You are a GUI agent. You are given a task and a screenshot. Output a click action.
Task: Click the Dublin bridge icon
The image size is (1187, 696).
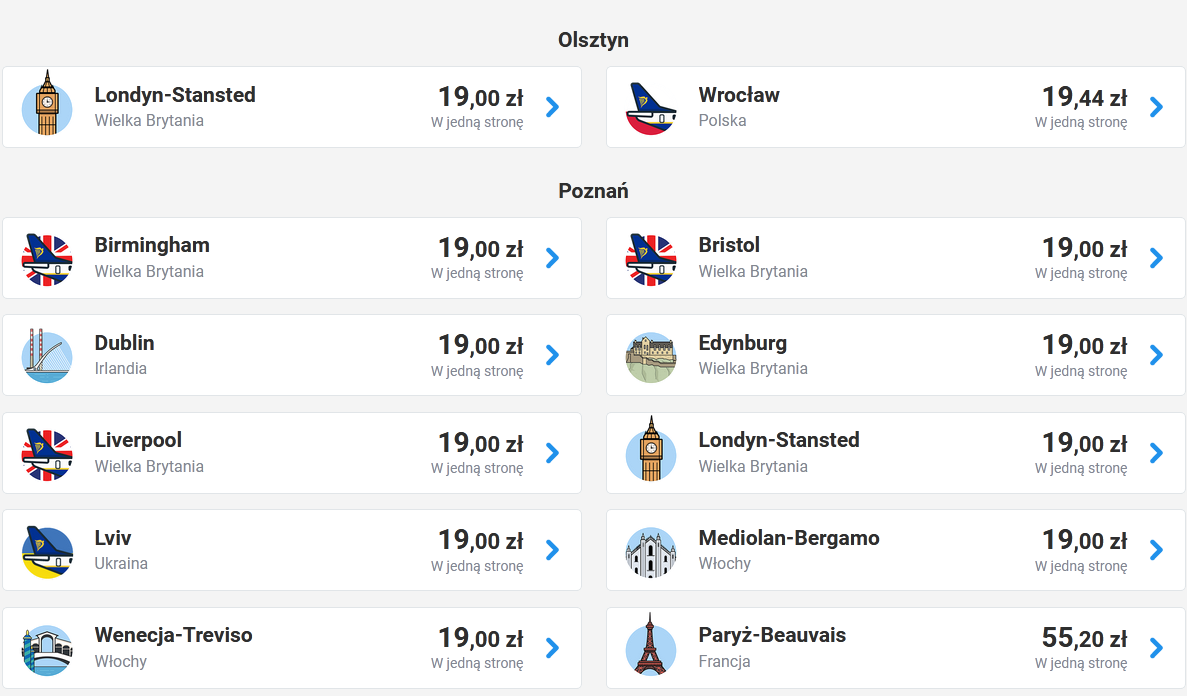pyautogui.click(x=47, y=356)
